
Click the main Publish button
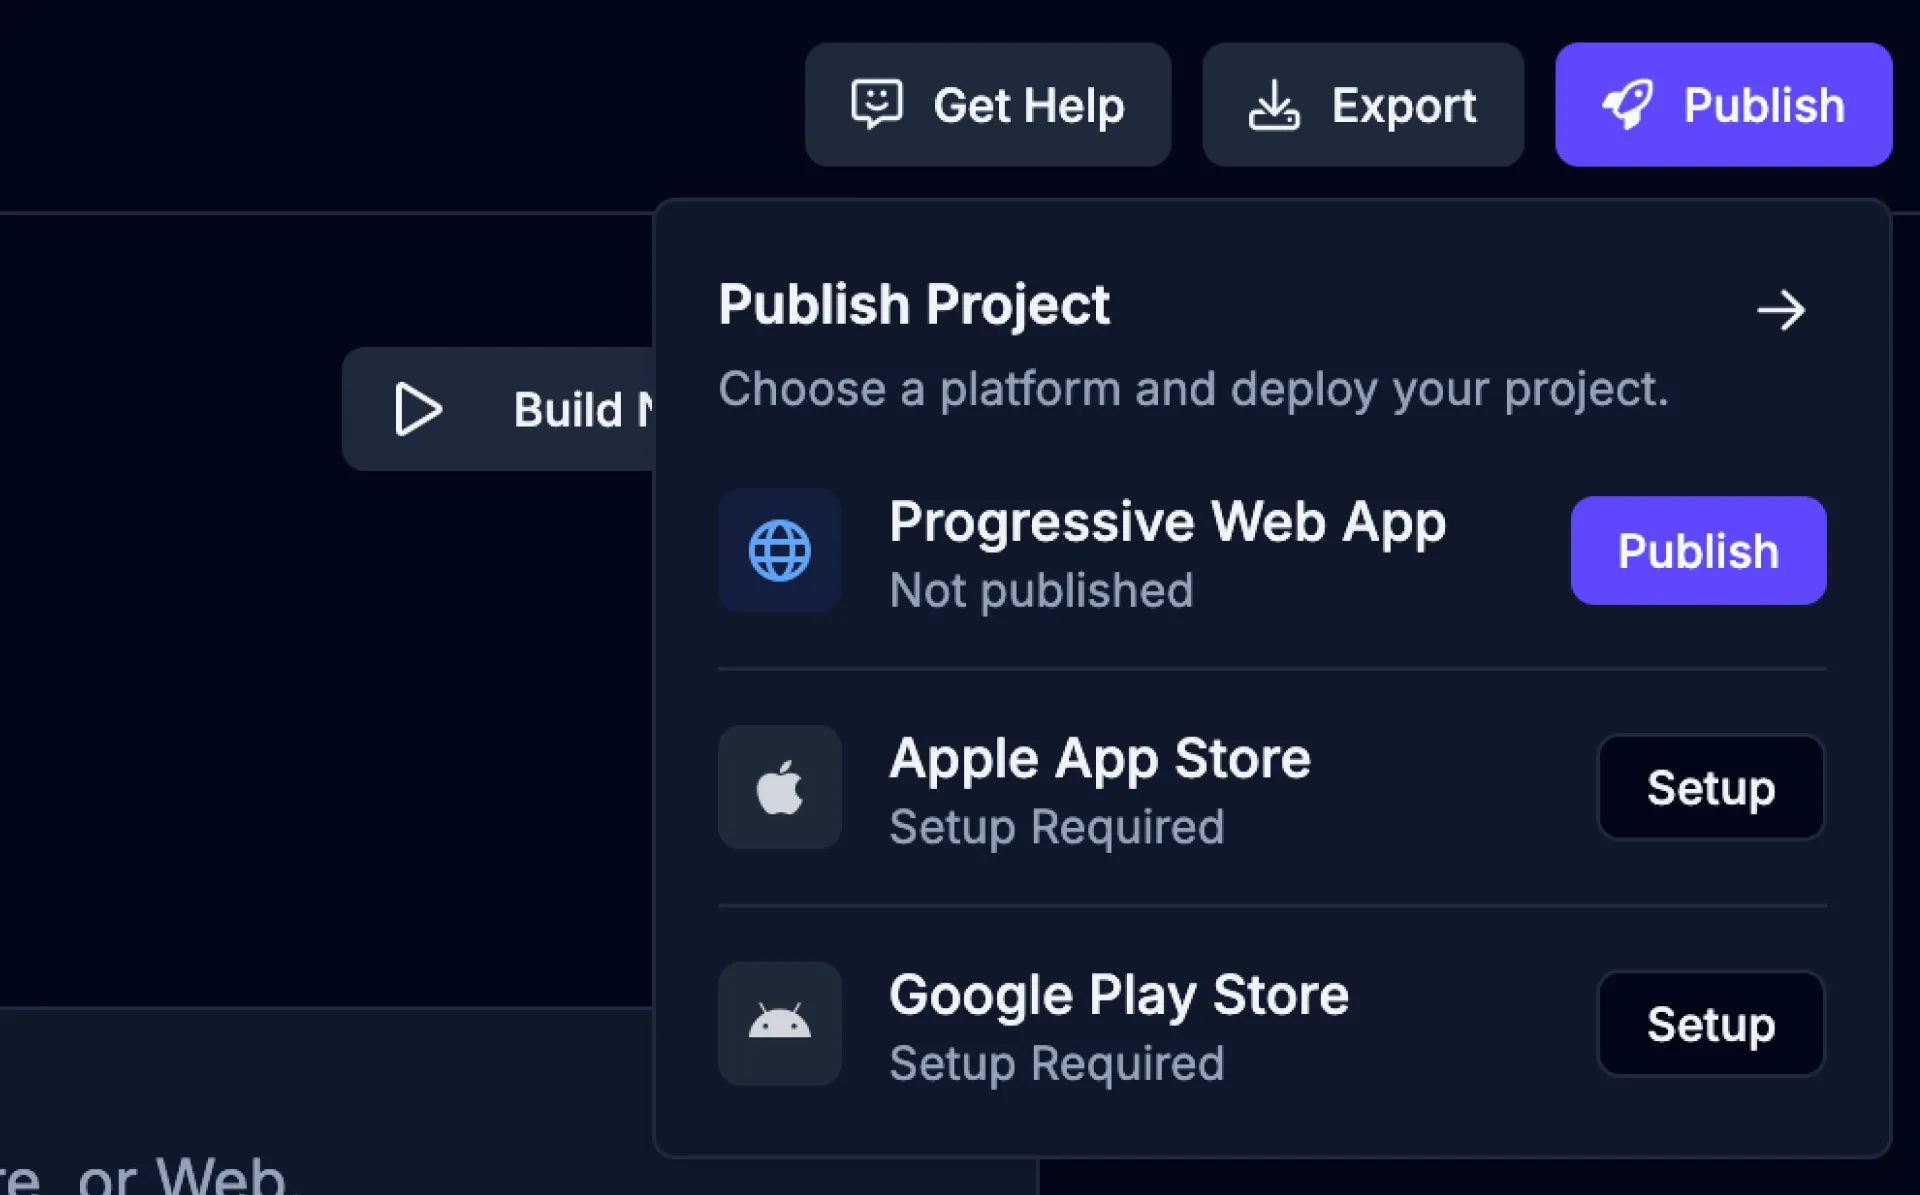[x=1723, y=104]
